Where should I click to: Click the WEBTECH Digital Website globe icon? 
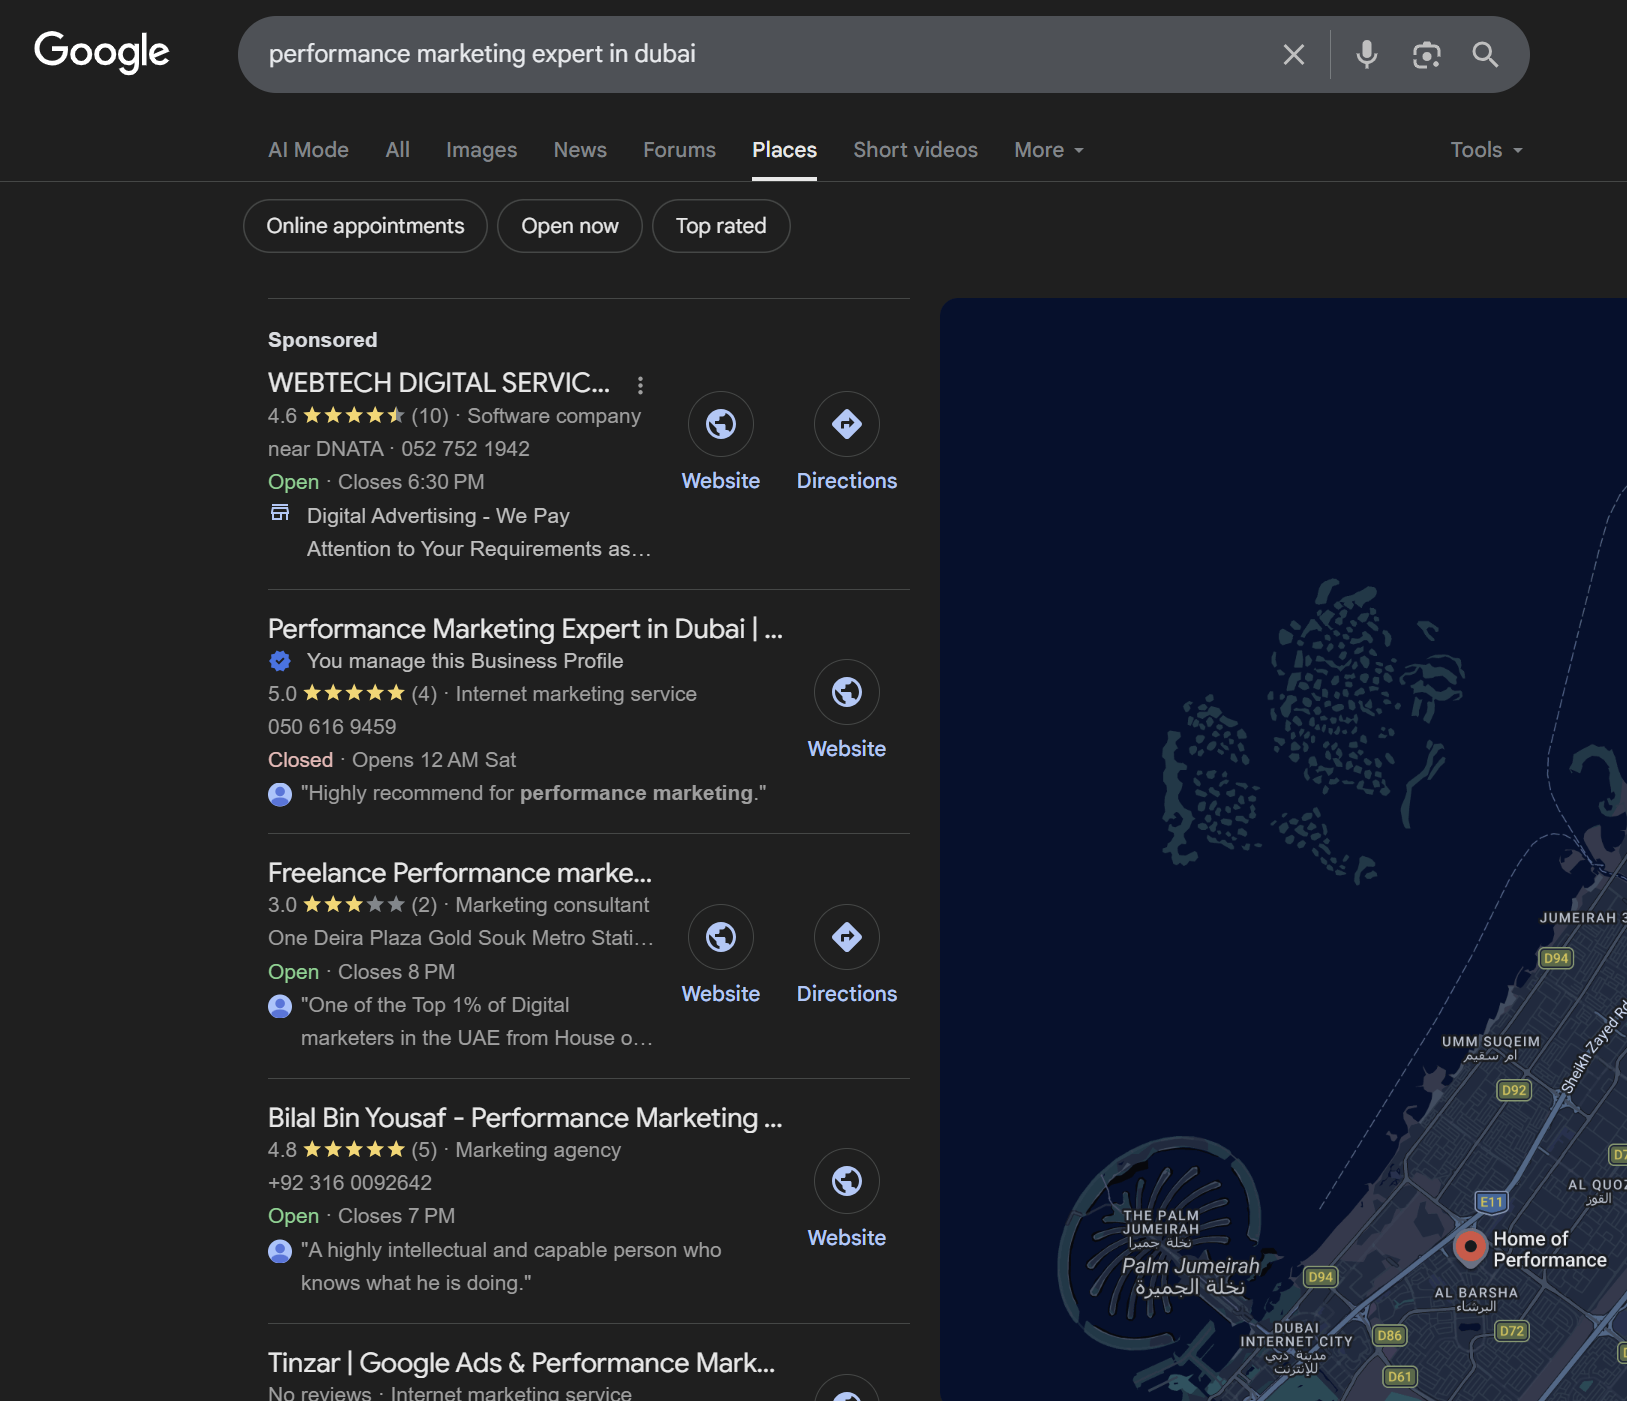(721, 424)
